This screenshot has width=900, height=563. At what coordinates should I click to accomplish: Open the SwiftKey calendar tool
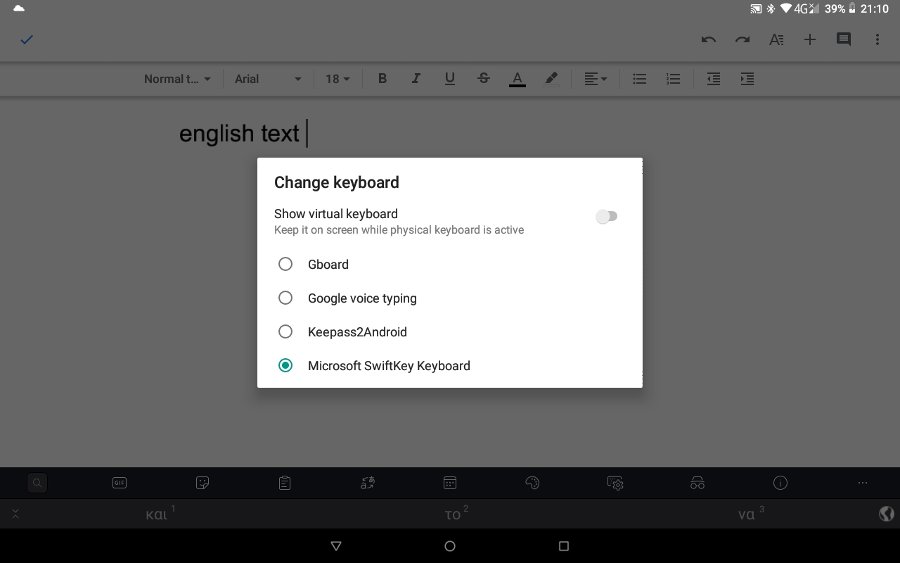pos(450,483)
